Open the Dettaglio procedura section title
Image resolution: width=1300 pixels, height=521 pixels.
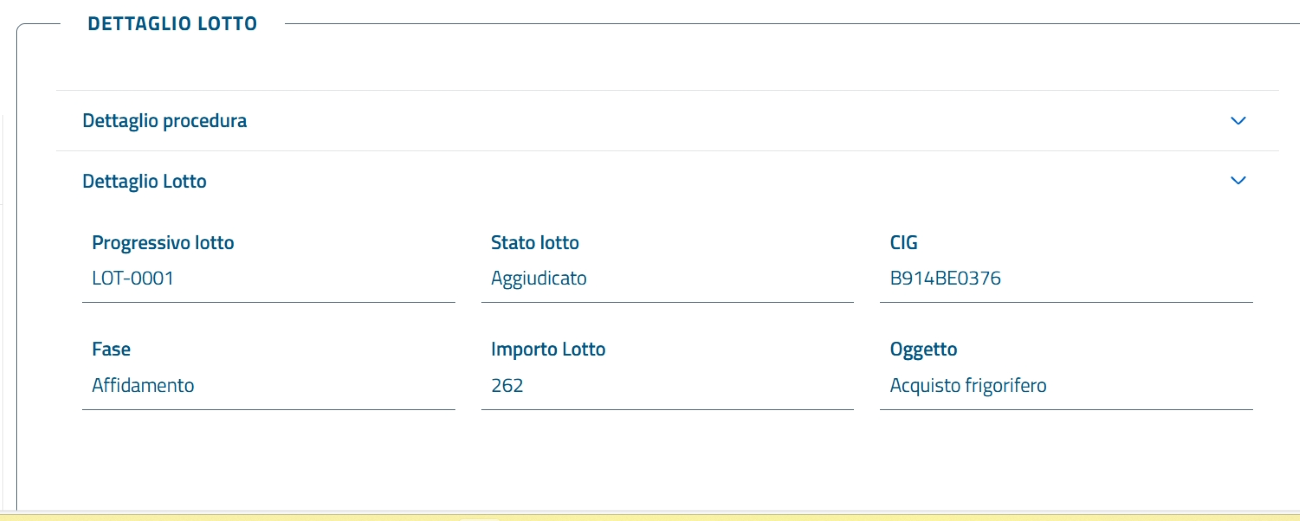tap(165, 121)
